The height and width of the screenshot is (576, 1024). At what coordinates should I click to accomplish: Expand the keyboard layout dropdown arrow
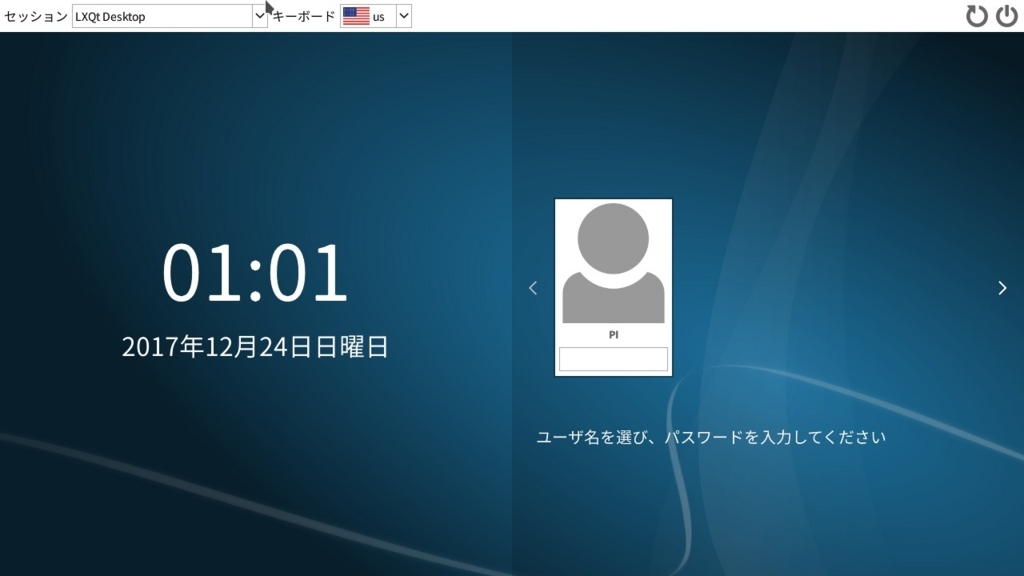pyautogui.click(x=404, y=16)
